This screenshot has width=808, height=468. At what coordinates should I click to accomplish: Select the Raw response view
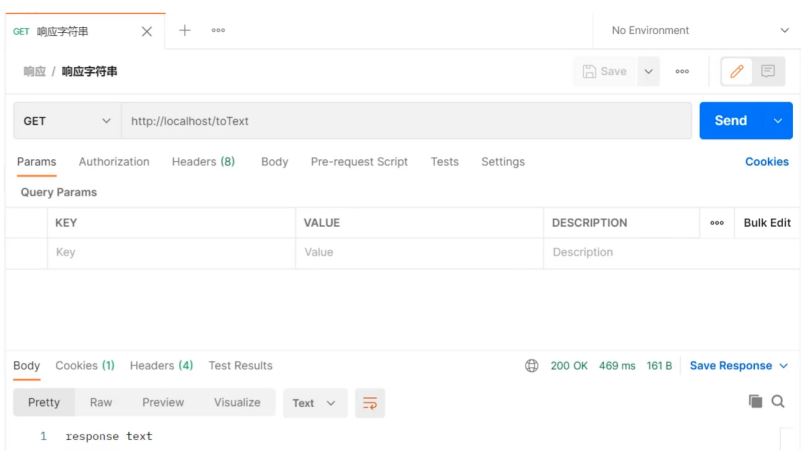(x=101, y=403)
